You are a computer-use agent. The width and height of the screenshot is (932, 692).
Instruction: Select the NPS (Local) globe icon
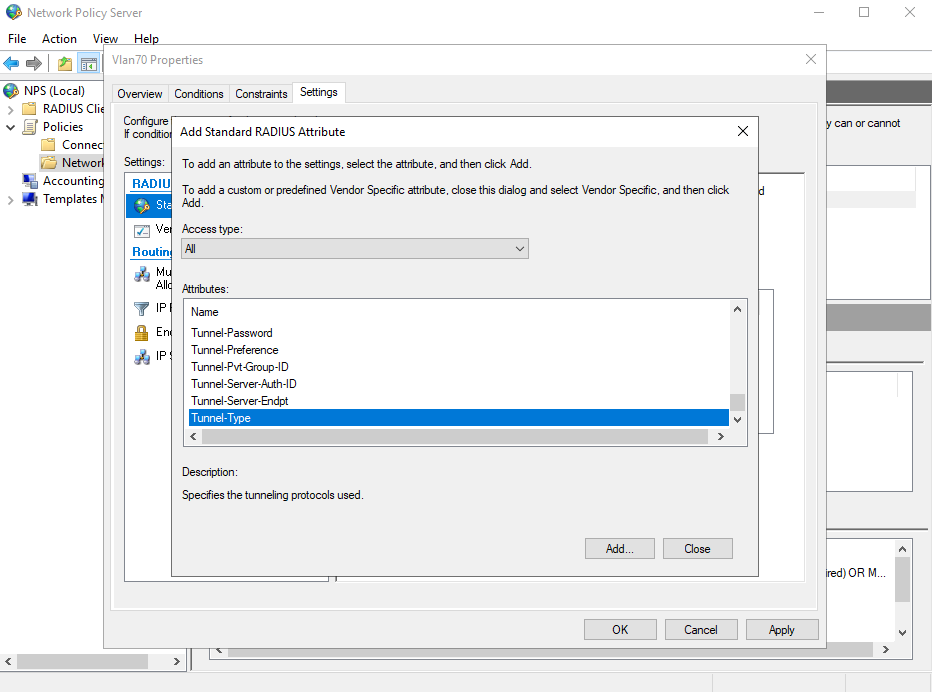[11, 91]
